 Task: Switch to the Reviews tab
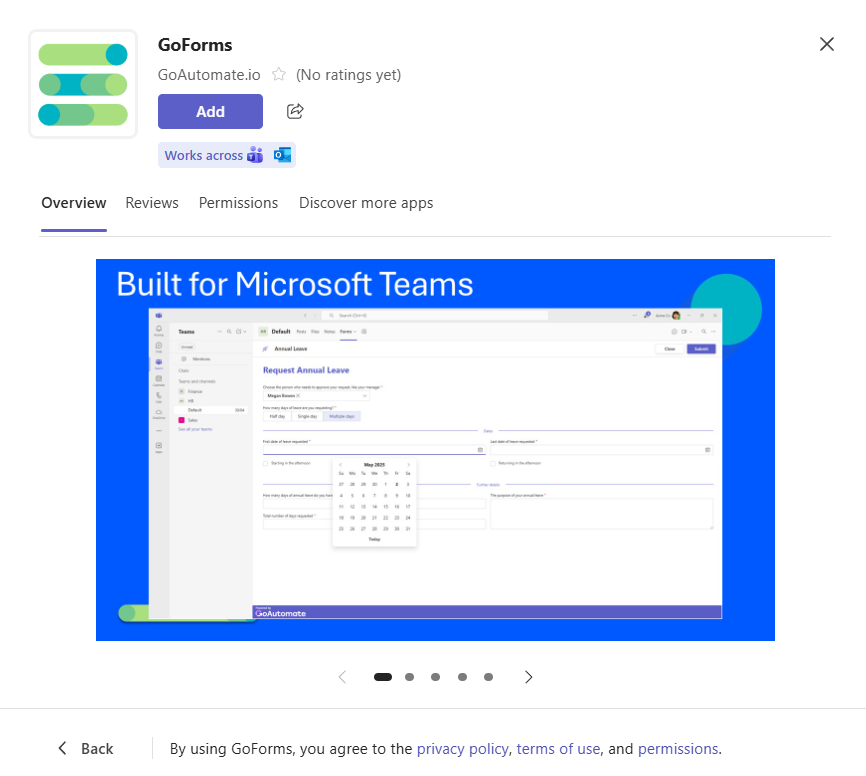pyautogui.click(x=152, y=203)
